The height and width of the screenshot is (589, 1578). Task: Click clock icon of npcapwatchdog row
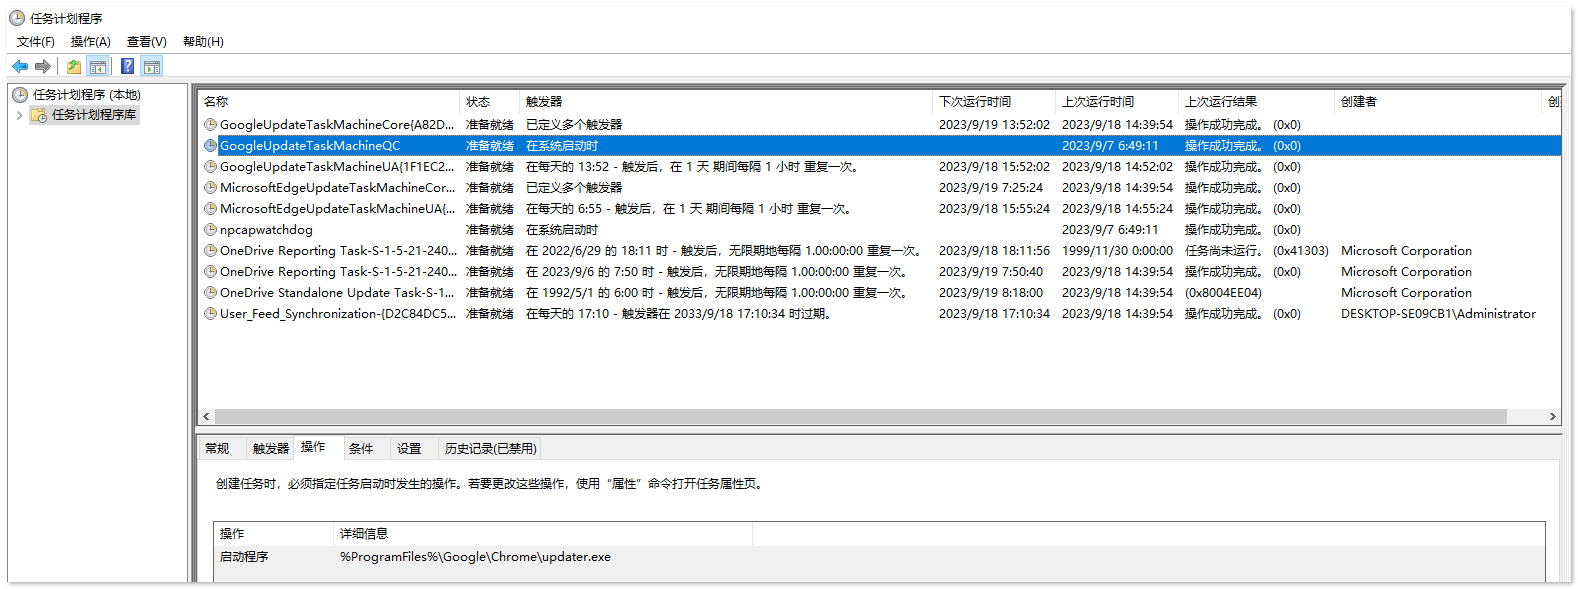tap(211, 230)
